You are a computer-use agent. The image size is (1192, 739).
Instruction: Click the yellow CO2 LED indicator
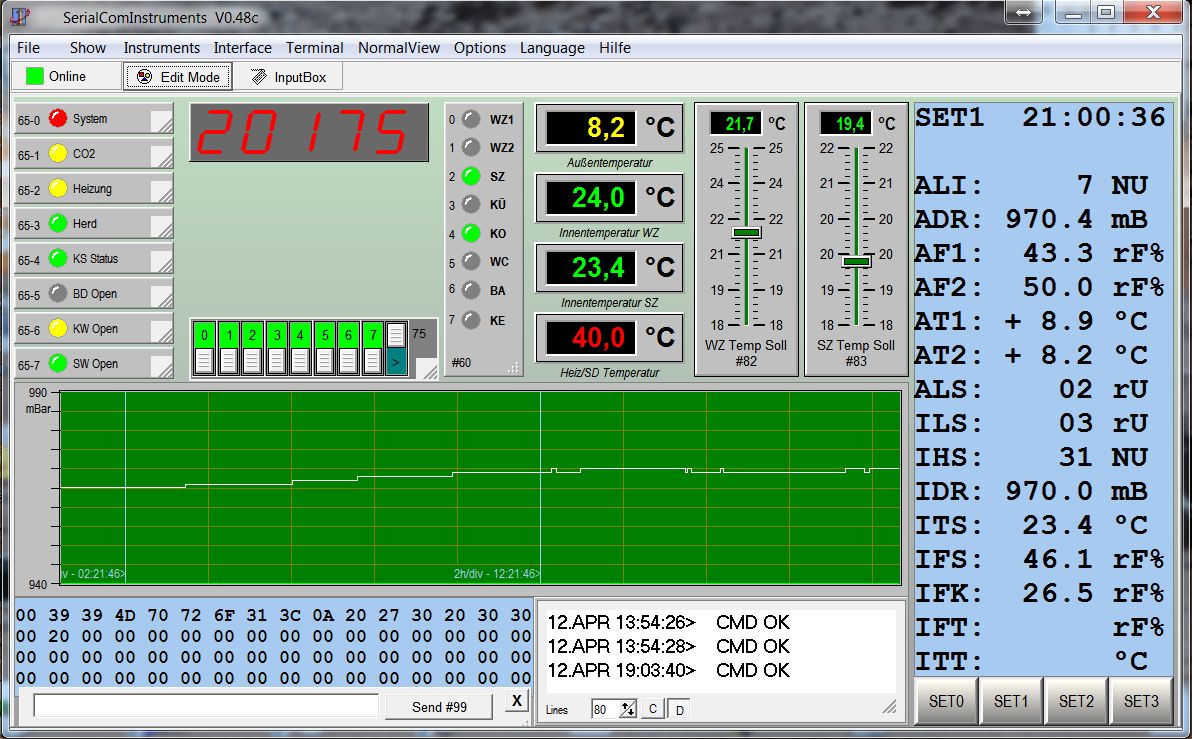(x=58, y=154)
